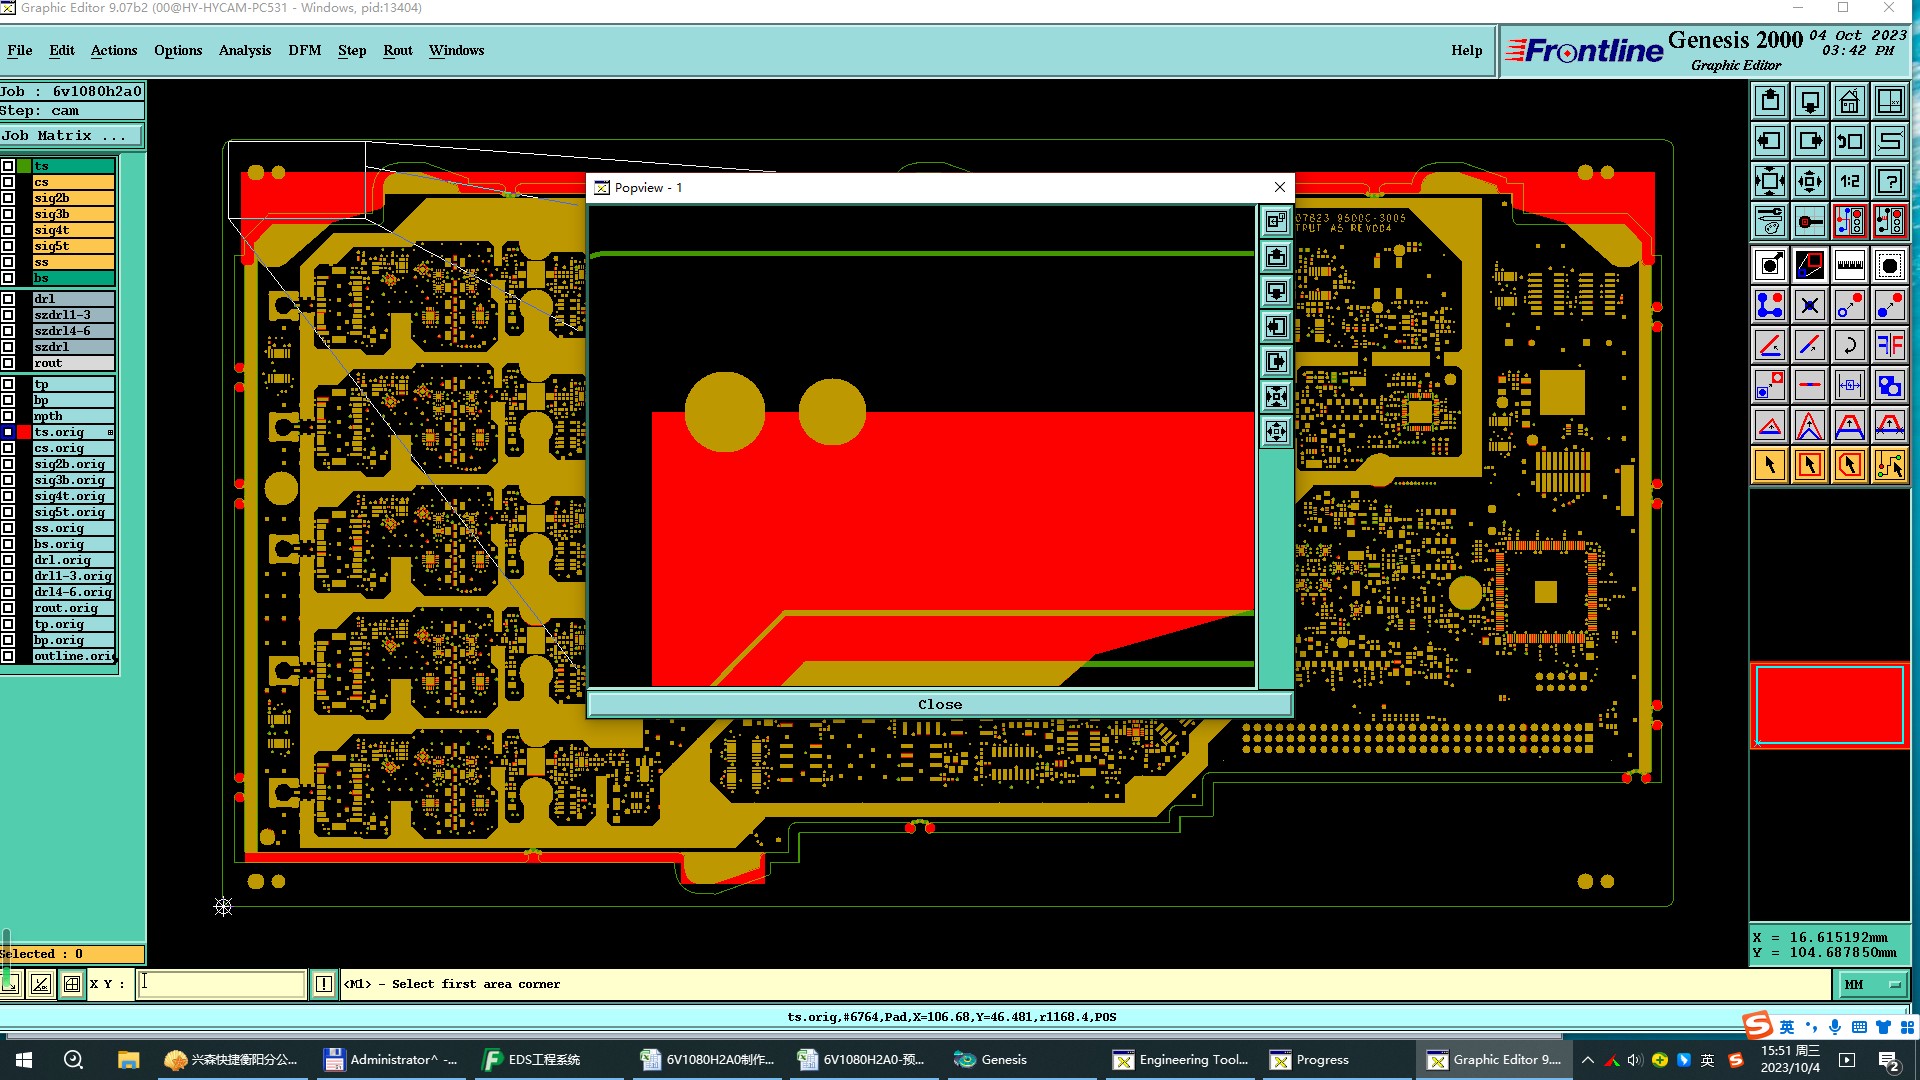Click the pan left icon in right toolbar
Screen dimensions: 1920x1080
[x=1770, y=141]
